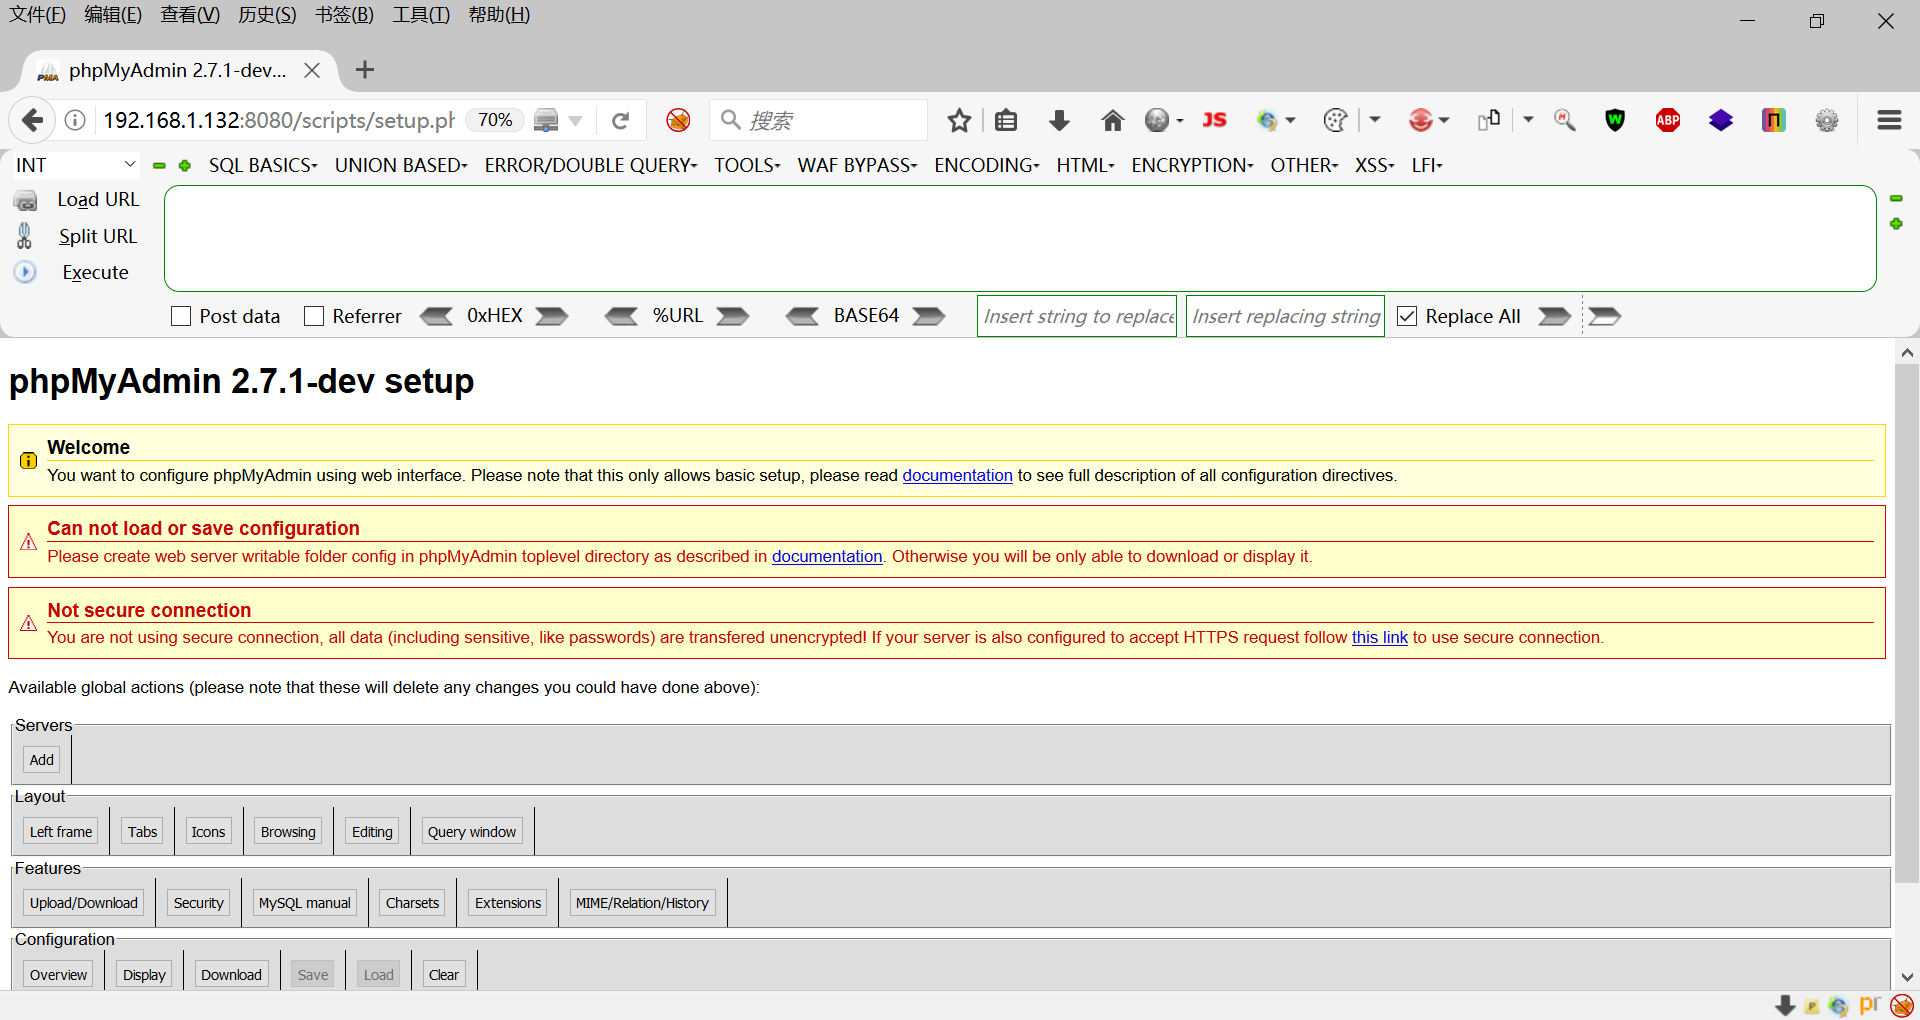Expand the XSS menu
The width and height of the screenshot is (1920, 1020).
(x=1374, y=165)
